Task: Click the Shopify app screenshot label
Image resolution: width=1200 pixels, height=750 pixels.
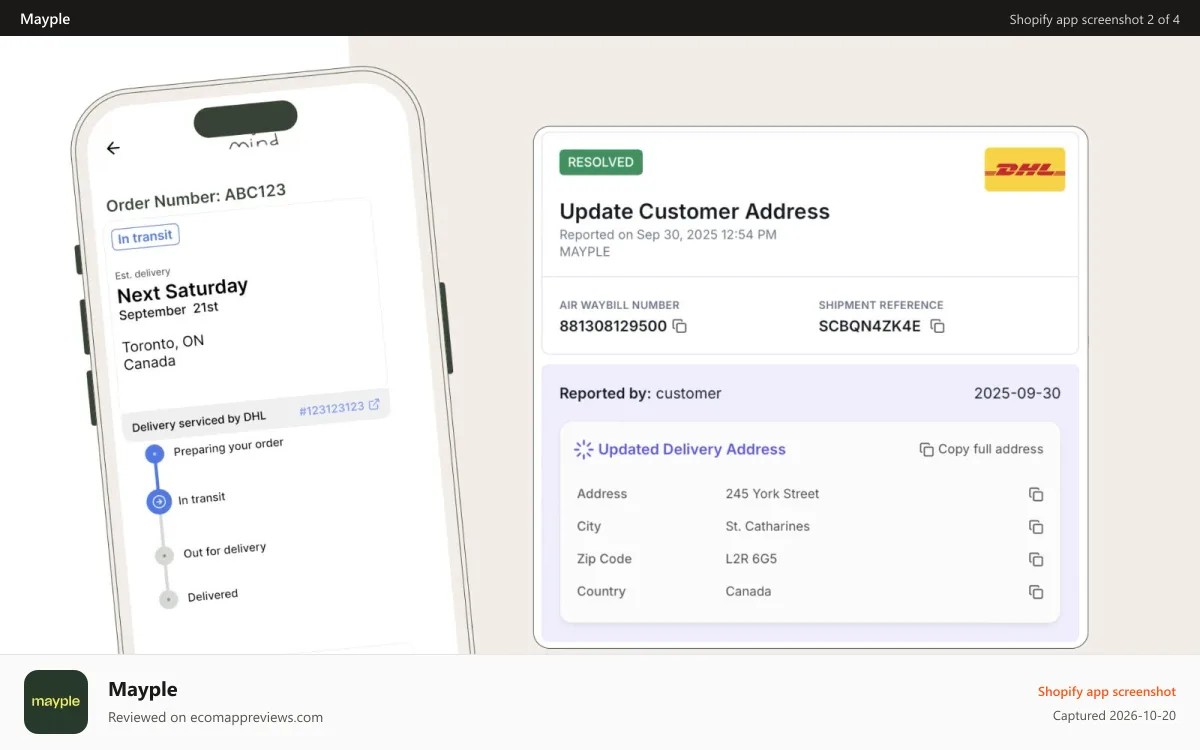Action: click(x=1107, y=691)
